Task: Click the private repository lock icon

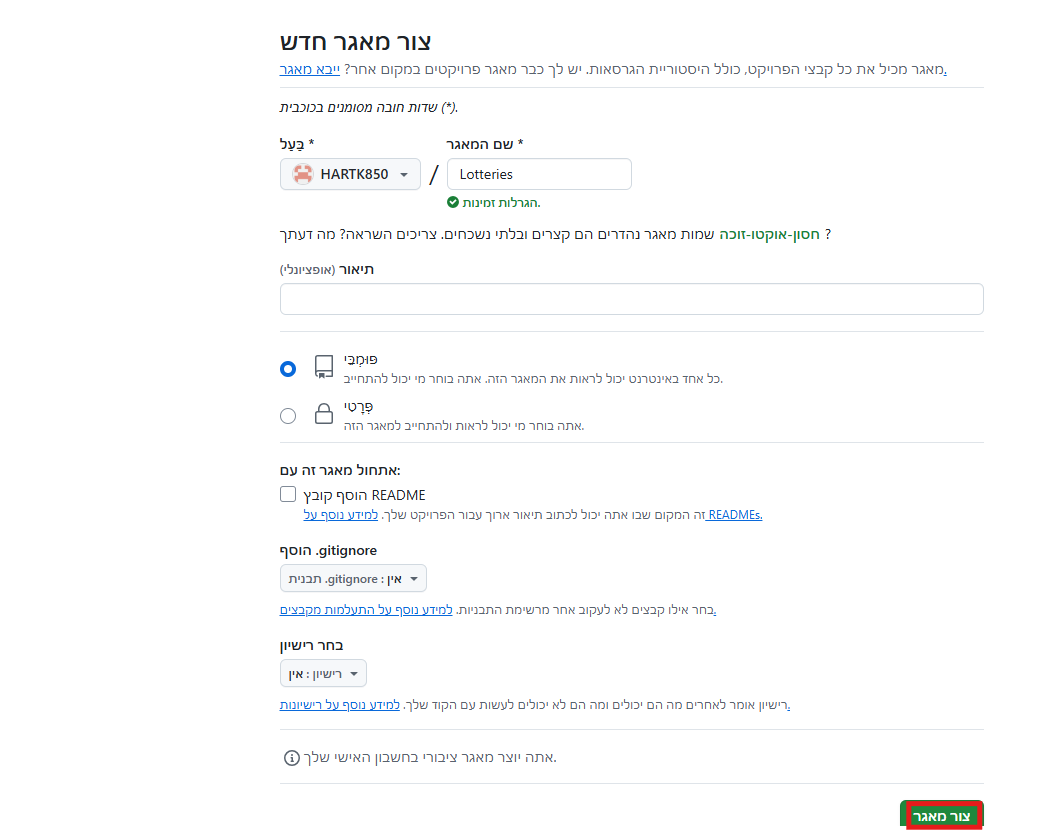Action: click(x=324, y=413)
